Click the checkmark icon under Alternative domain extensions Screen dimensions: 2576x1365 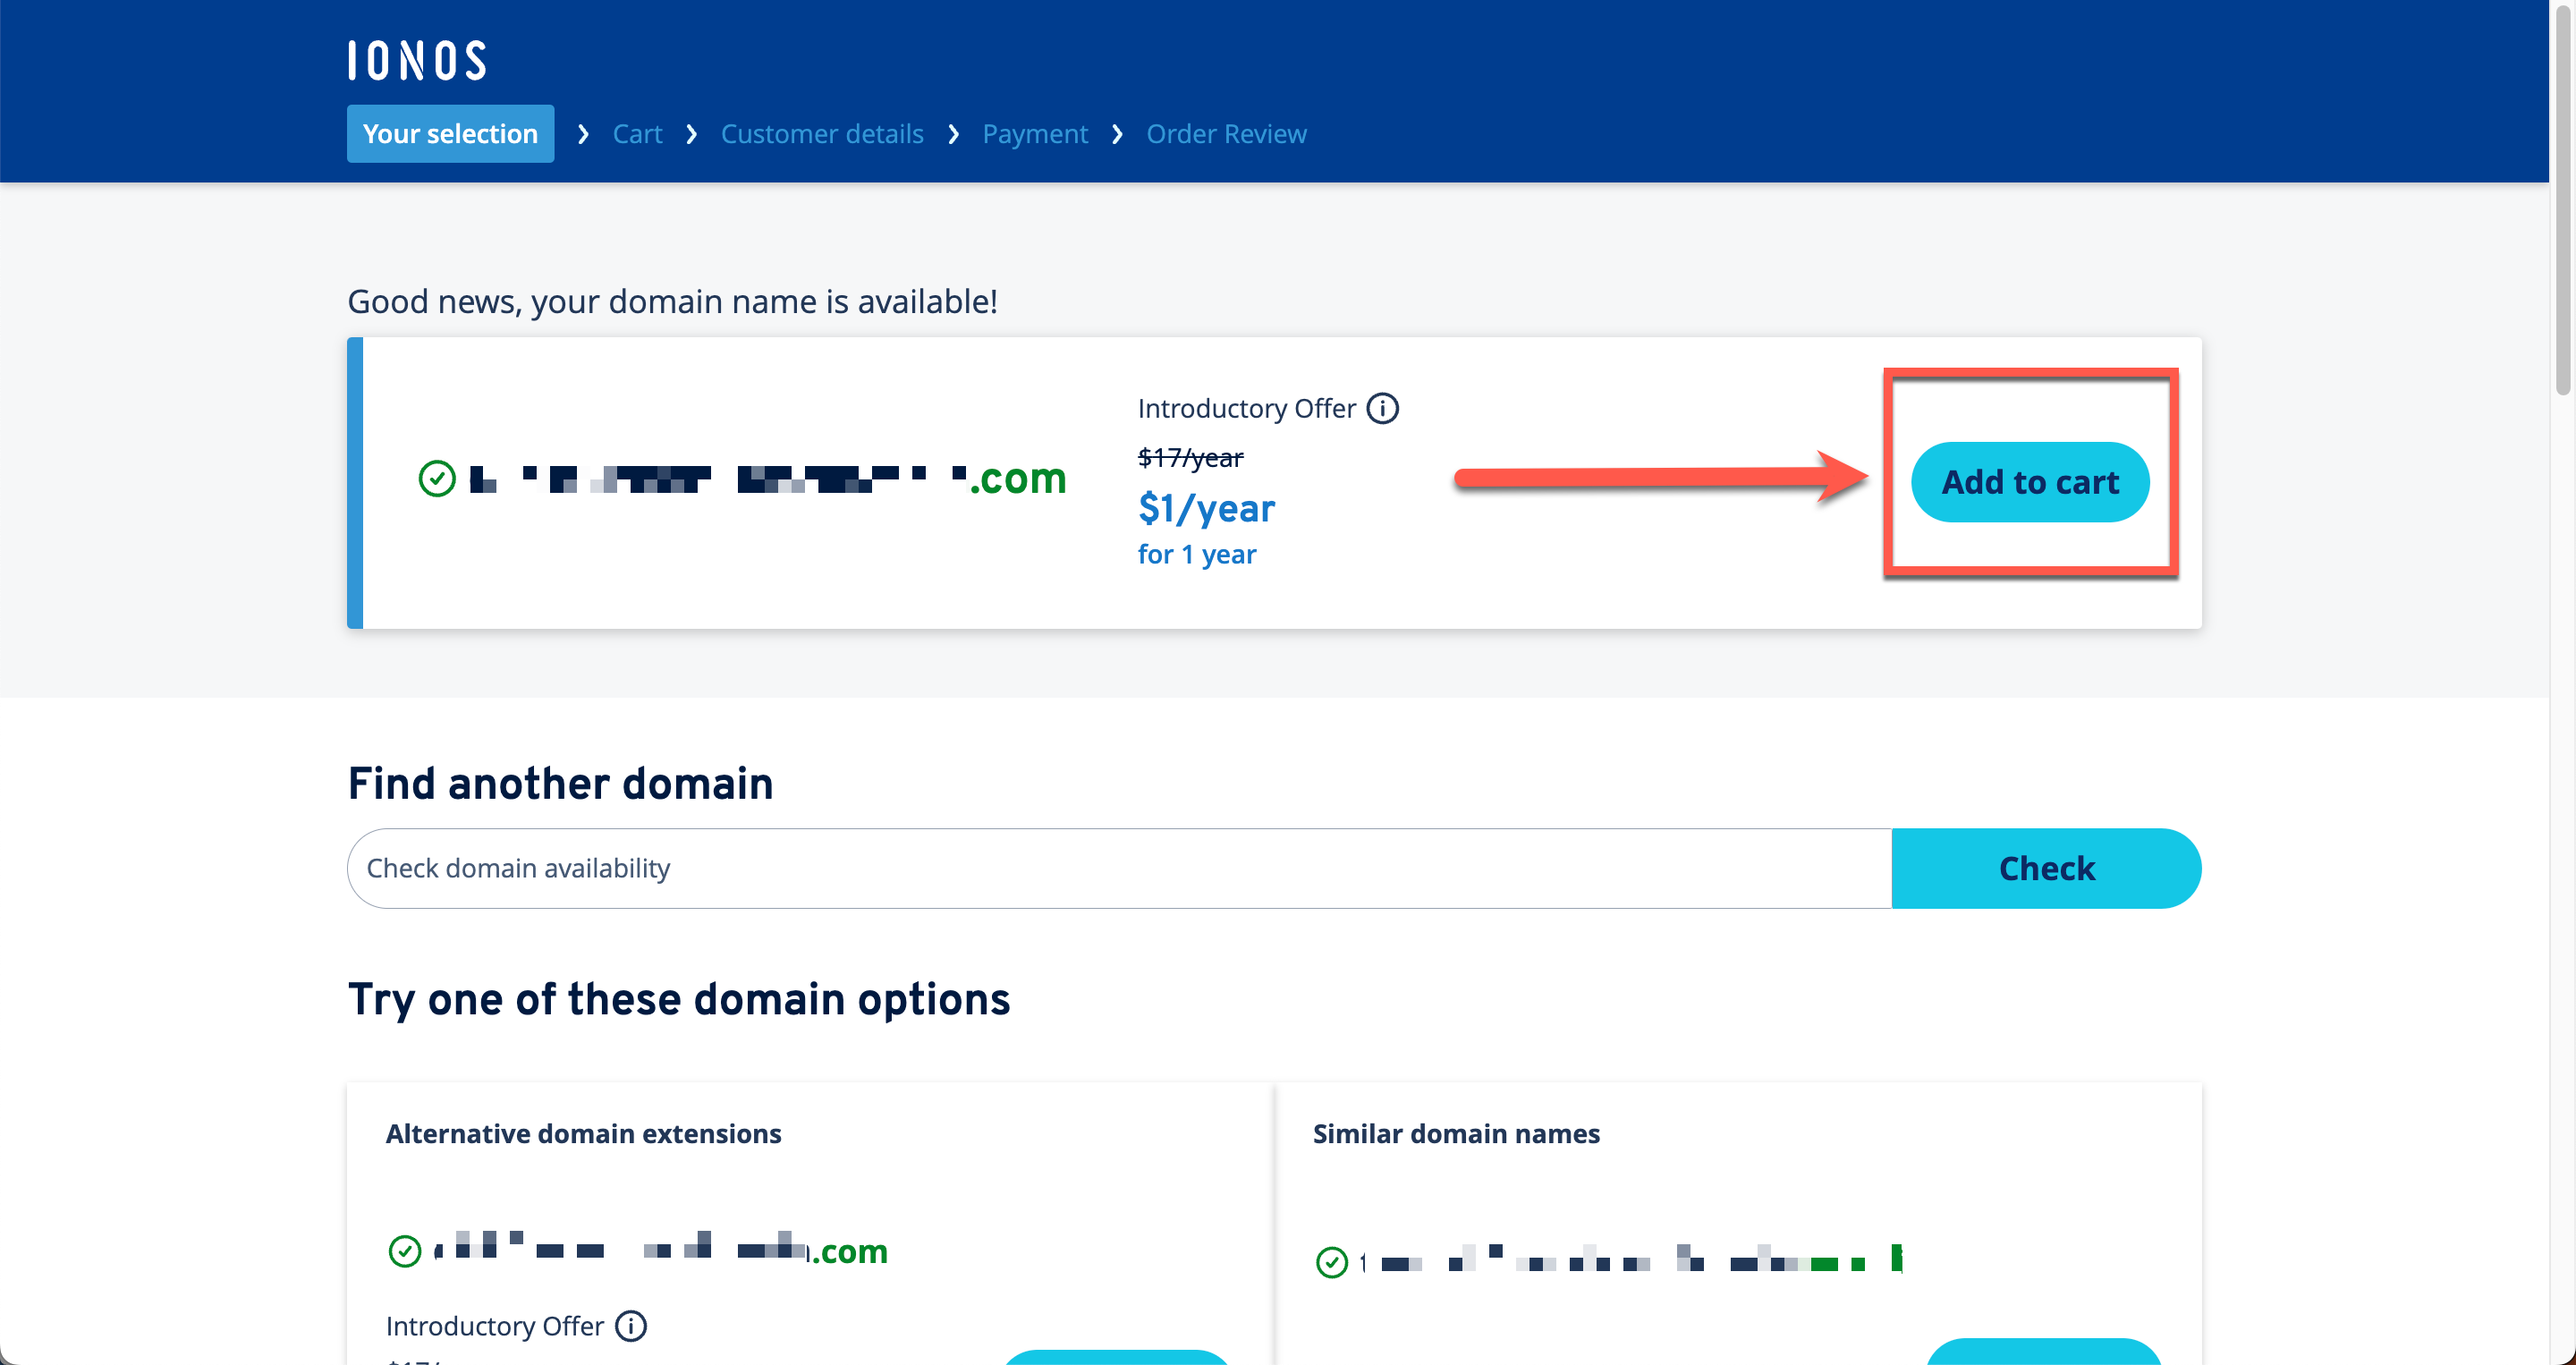point(405,1251)
